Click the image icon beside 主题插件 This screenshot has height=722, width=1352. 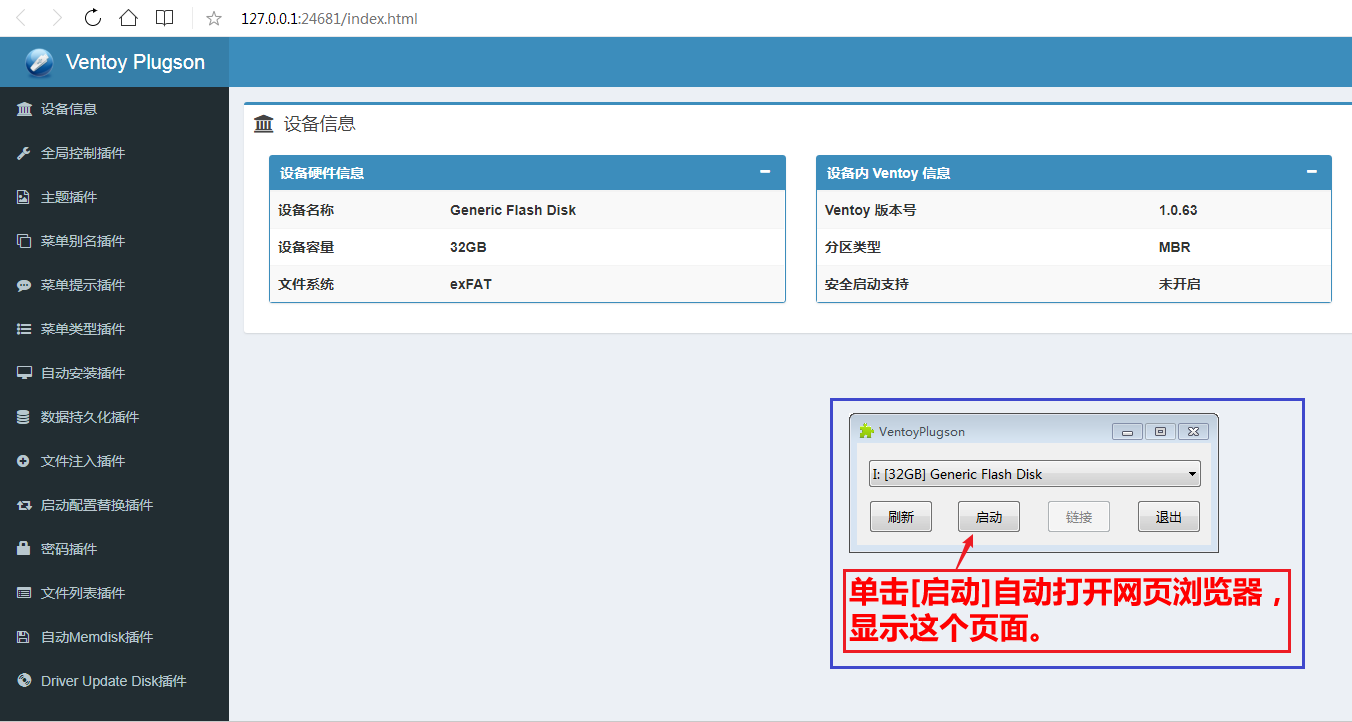(x=24, y=197)
